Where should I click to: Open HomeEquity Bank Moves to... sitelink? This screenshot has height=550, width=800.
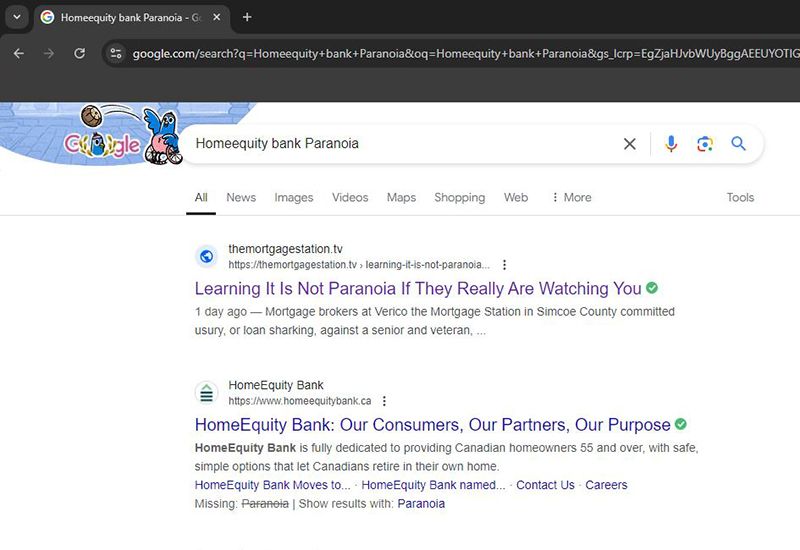(272, 485)
